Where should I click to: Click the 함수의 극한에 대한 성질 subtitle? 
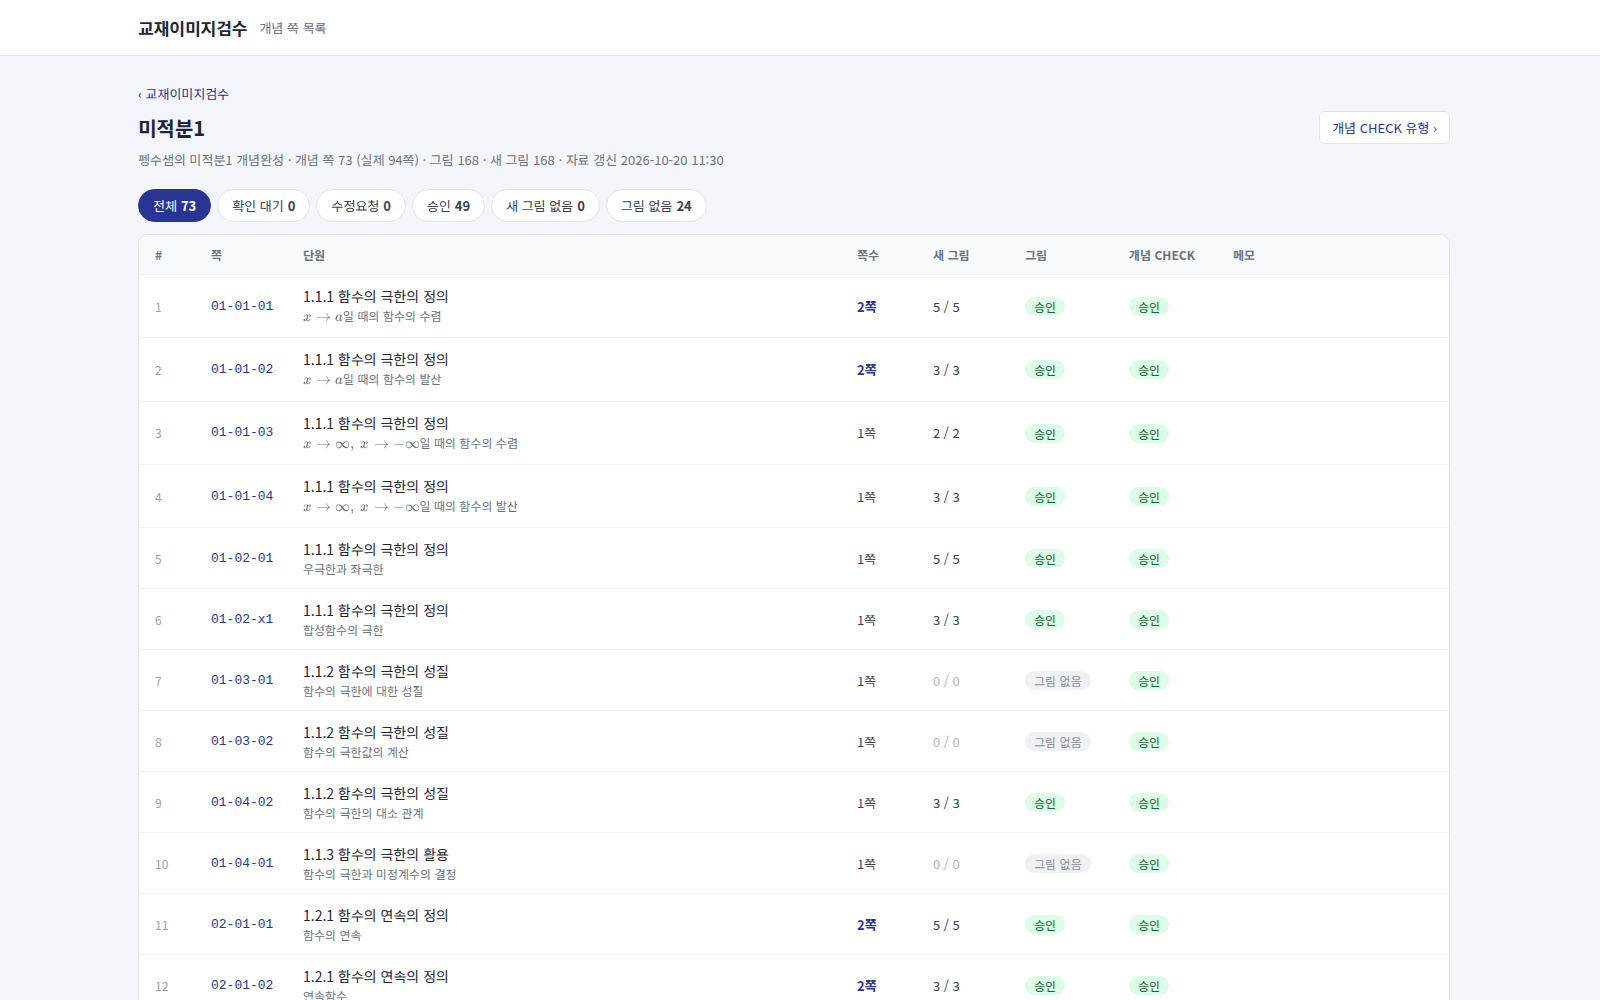[363, 692]
